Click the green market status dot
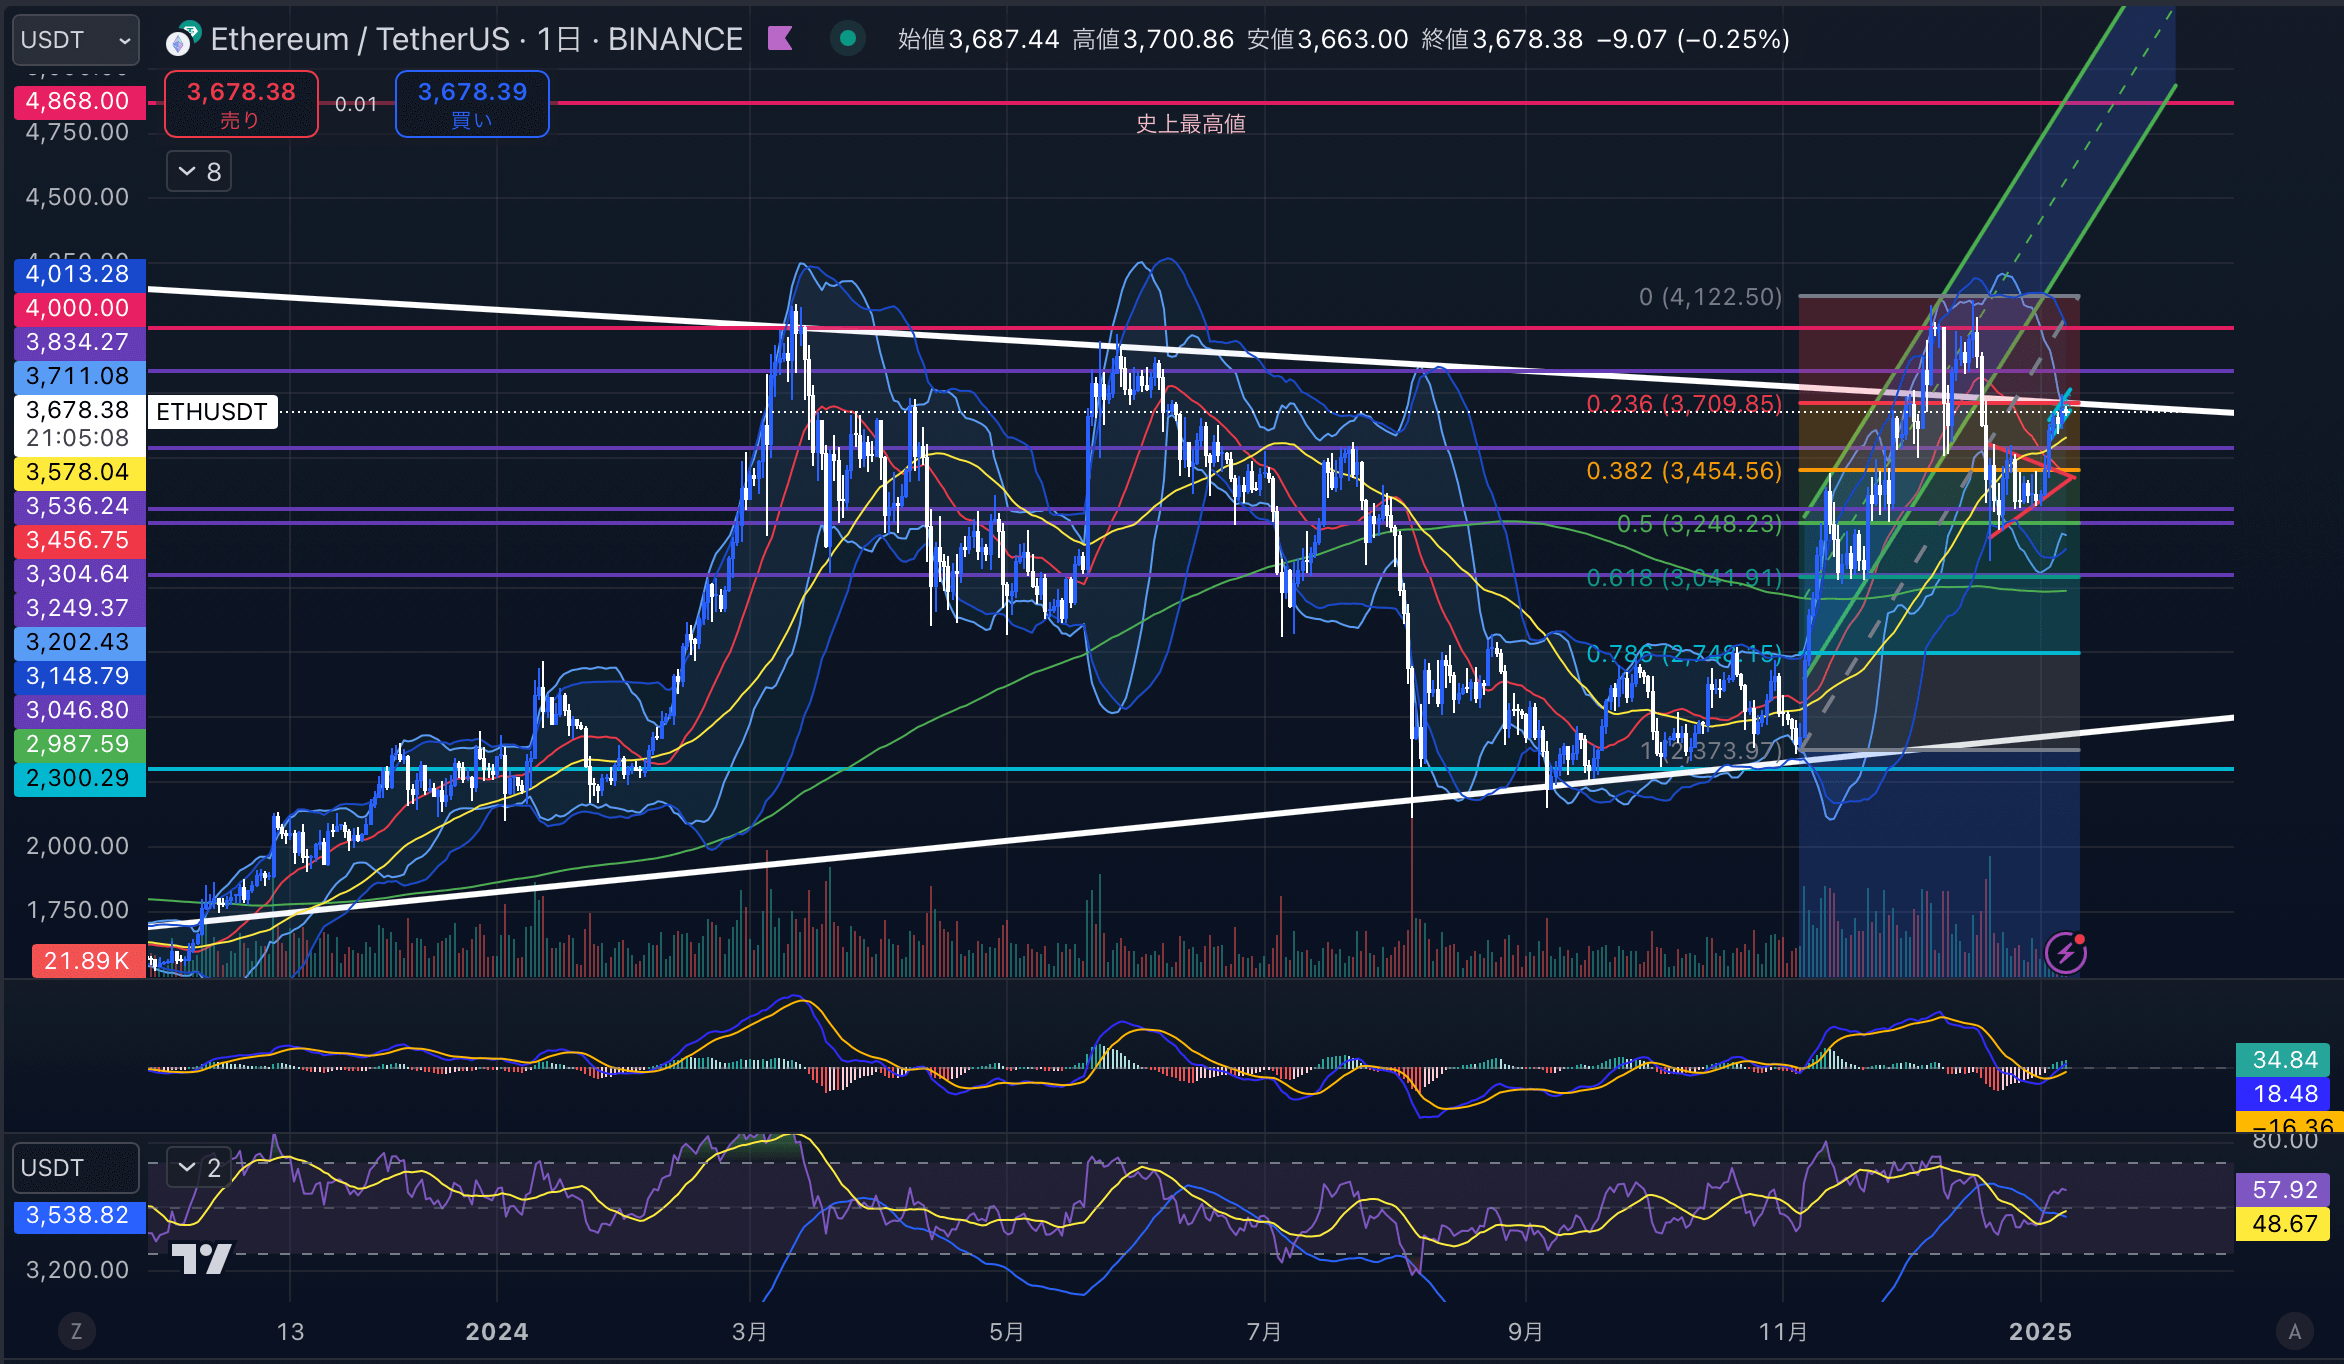 coord(848,39)
